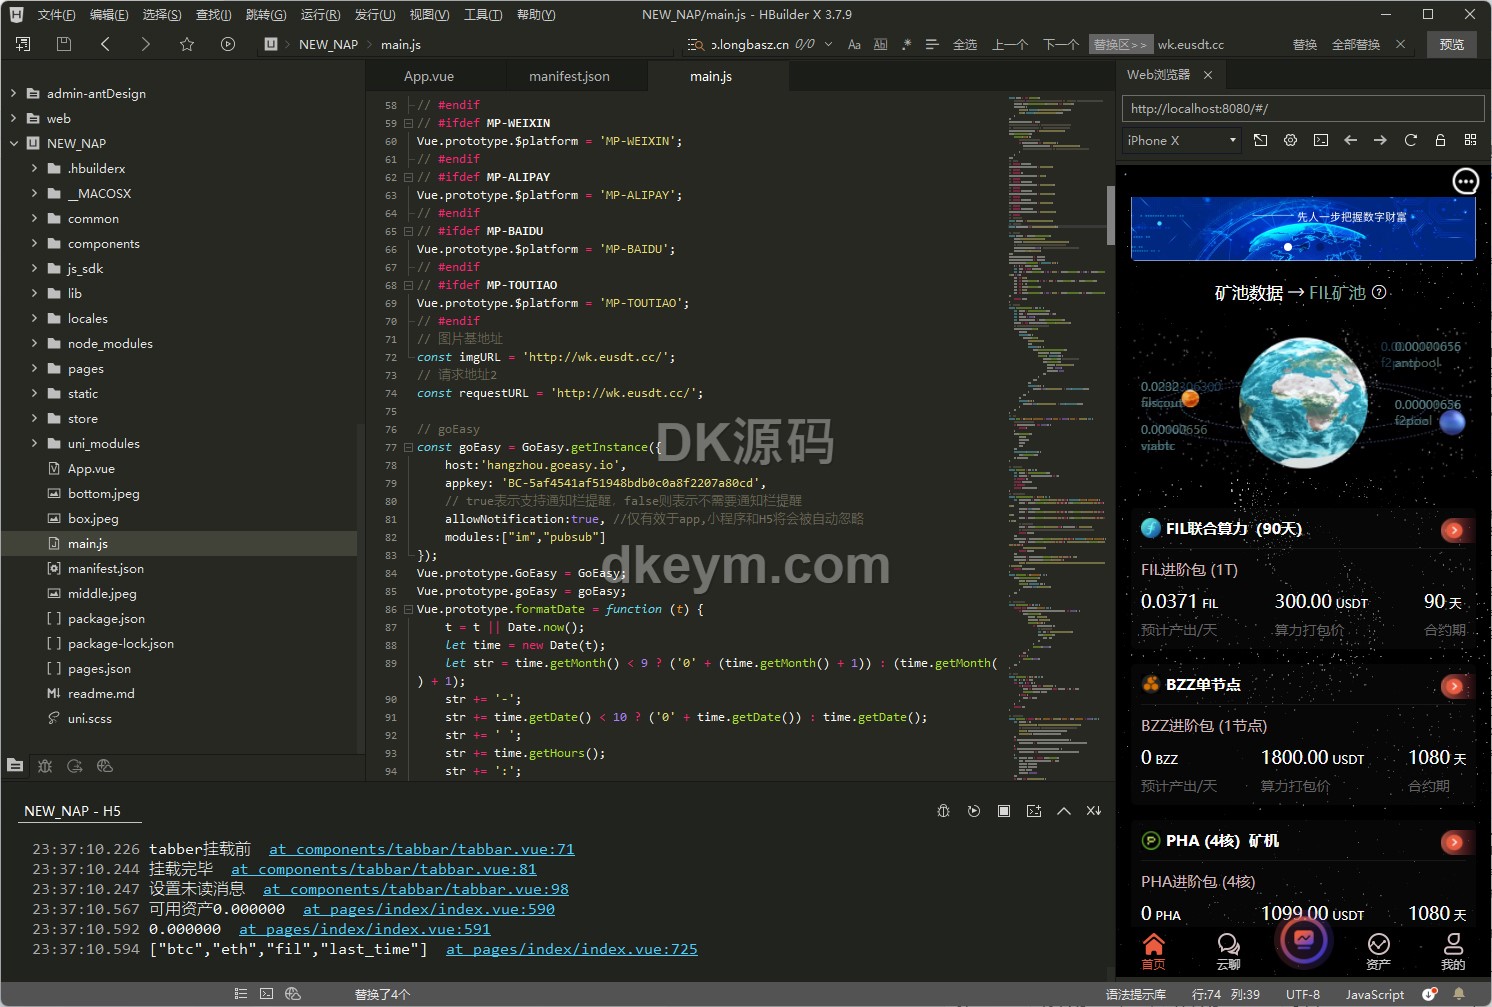
Task: Open the iPhone X device dropdown
Action: point(1181,140)
